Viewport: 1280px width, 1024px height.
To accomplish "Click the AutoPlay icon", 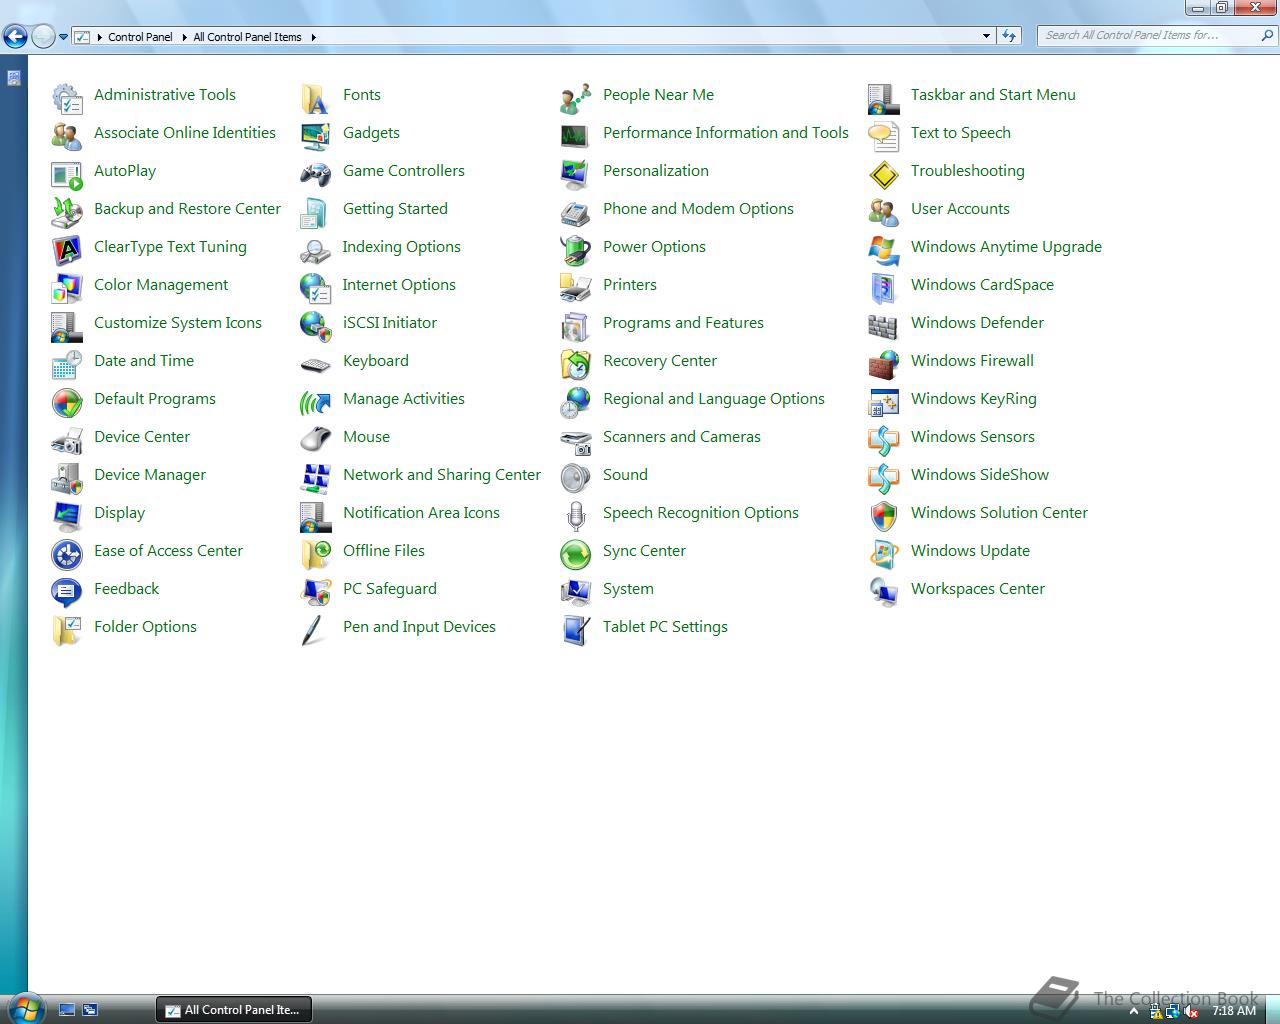I will (67, 174).
